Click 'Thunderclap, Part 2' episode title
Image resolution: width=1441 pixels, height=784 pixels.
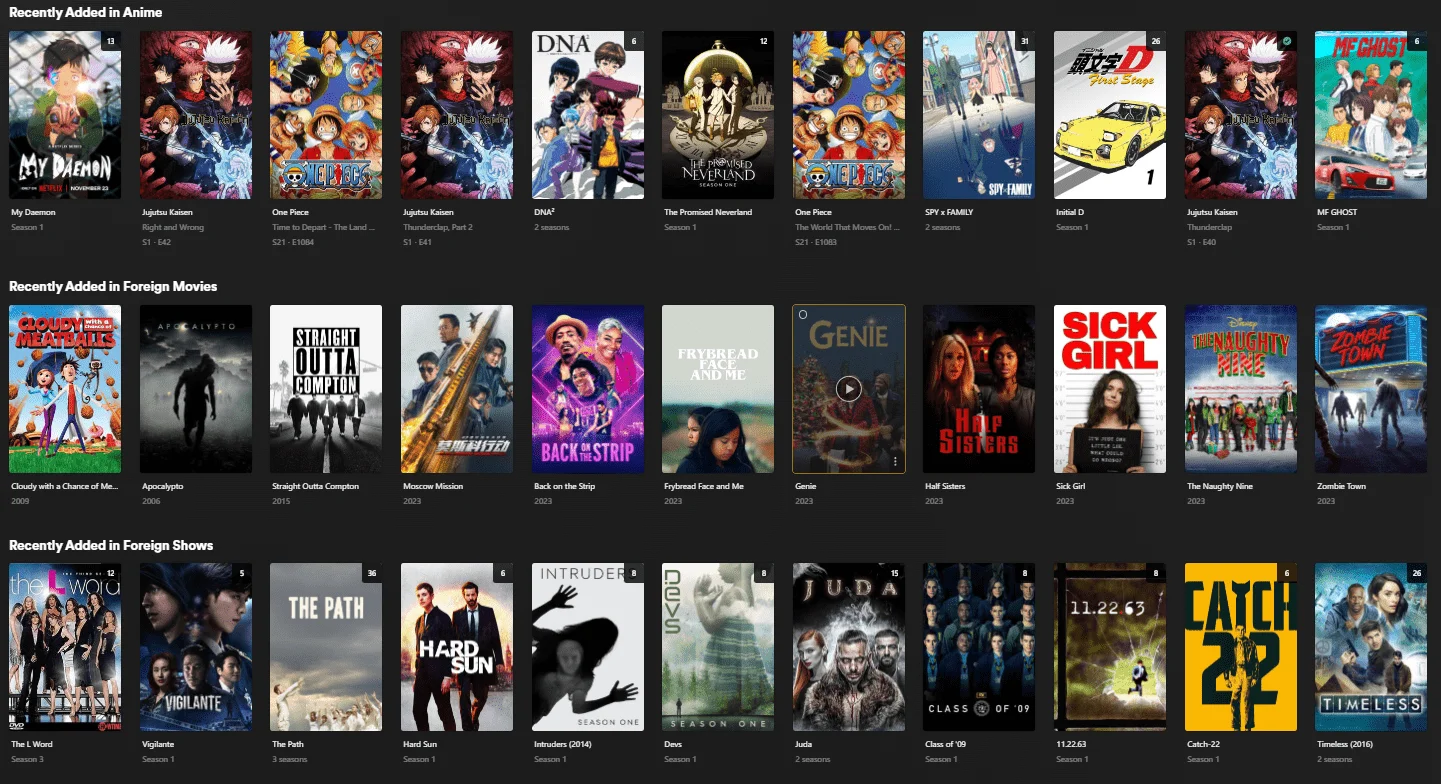(x=438, y=227)
